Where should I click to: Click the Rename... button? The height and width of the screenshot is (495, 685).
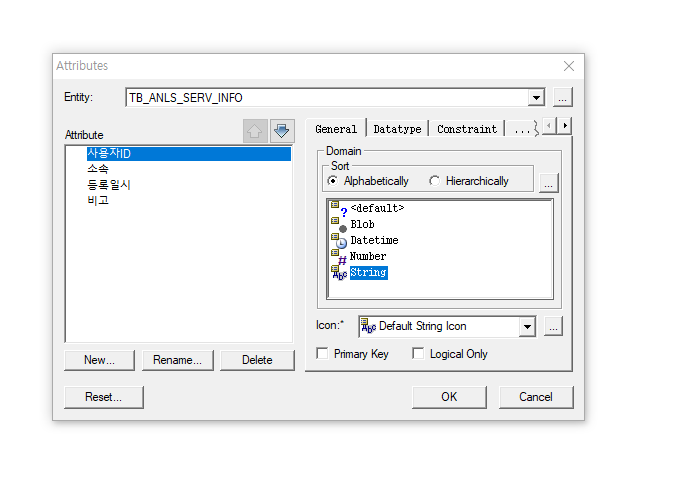[177, 360]
